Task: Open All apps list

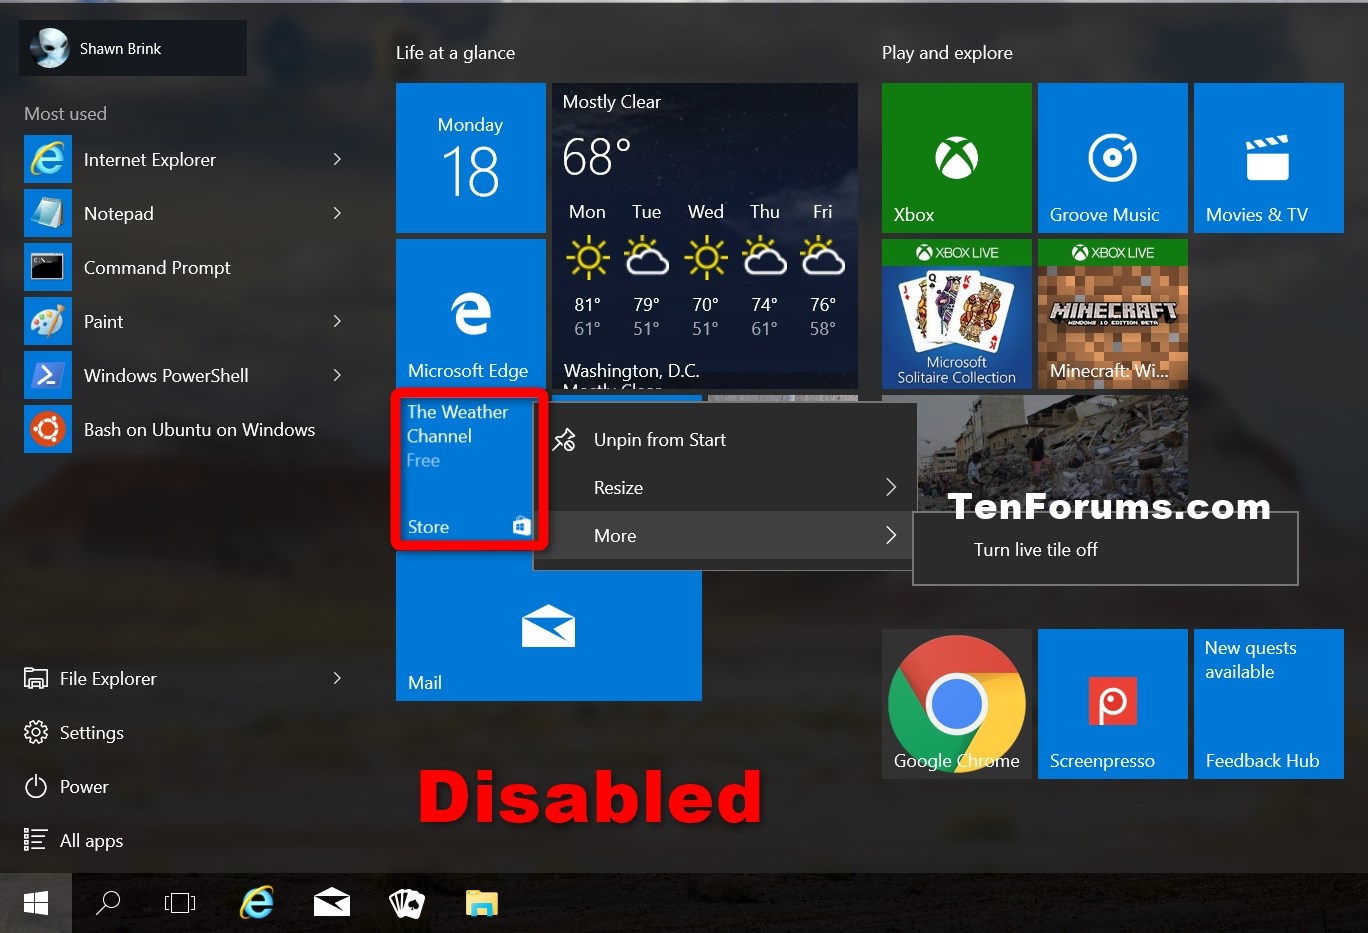Action: 91,840
